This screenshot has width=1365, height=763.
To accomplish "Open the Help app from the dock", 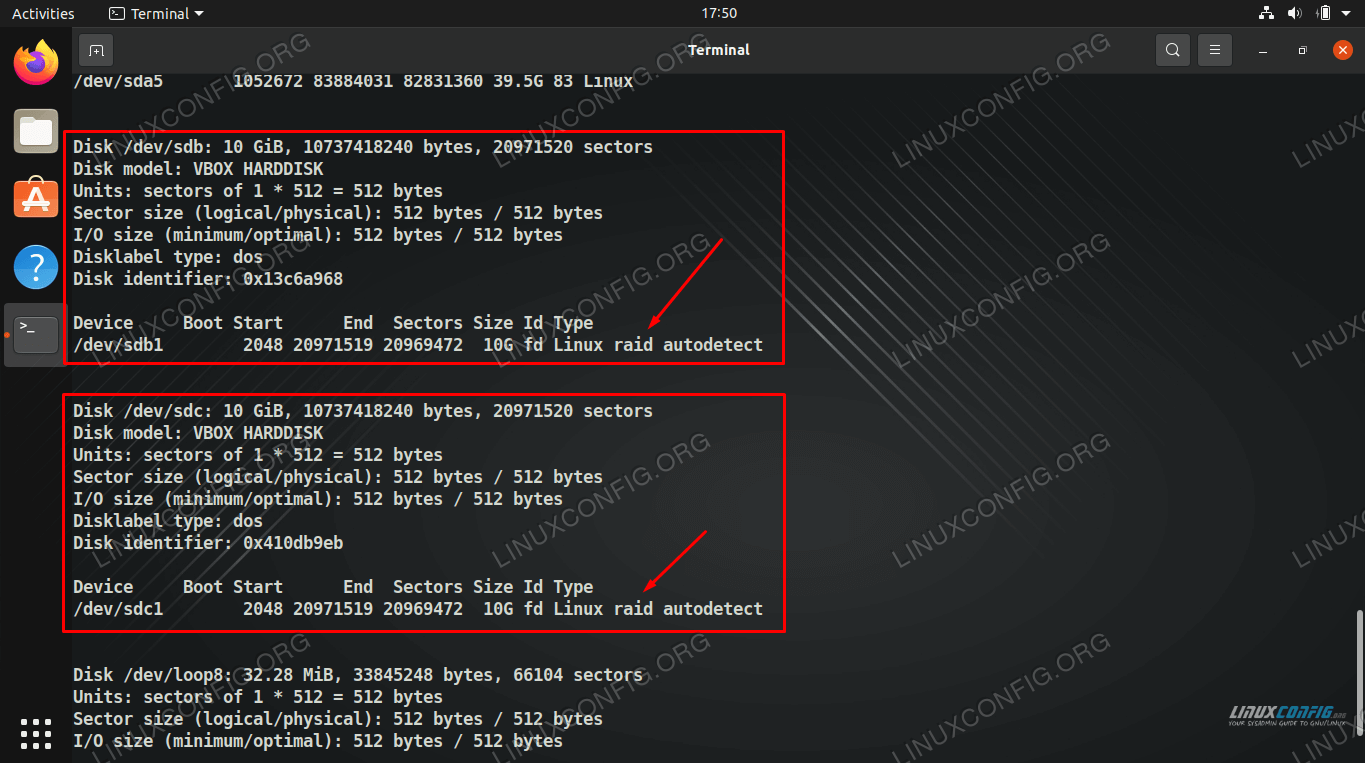I will (35, 267).
